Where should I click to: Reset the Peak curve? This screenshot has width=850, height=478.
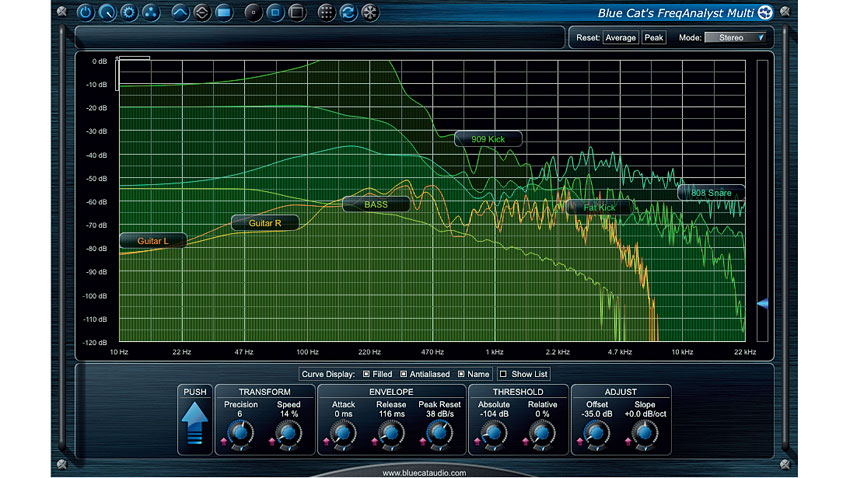coord(654,37)
